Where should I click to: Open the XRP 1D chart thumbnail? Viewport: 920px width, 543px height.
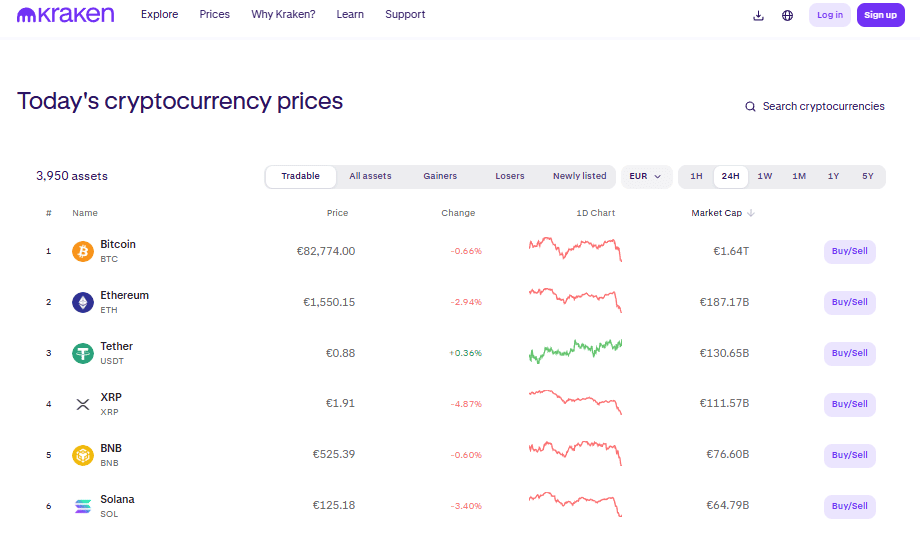pos(575,402)
